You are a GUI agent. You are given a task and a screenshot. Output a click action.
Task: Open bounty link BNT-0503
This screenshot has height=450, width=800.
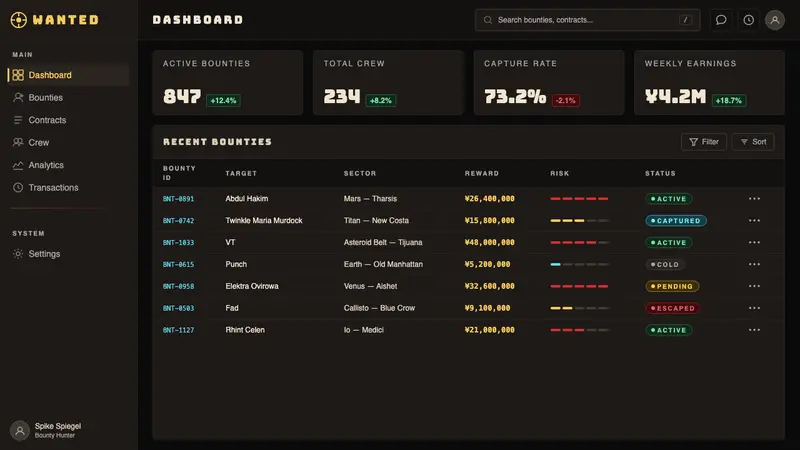178,309
